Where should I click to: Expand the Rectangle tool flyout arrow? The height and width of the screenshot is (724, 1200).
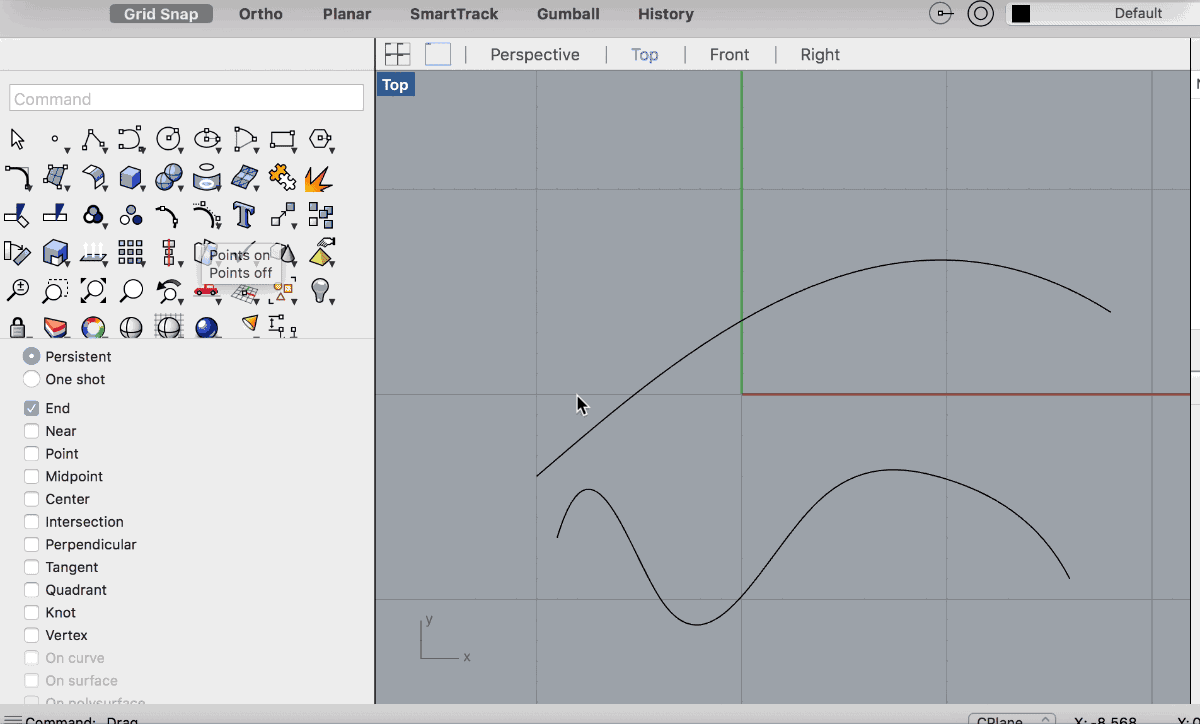coord(294,150)
